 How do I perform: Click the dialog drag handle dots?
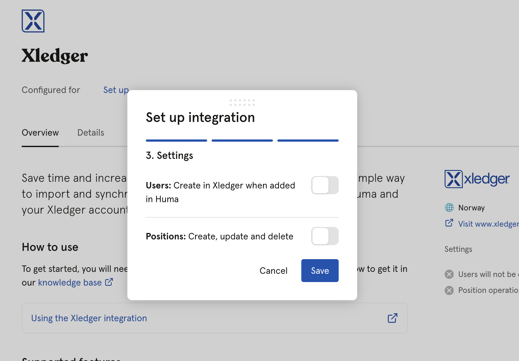click(242, 102)
